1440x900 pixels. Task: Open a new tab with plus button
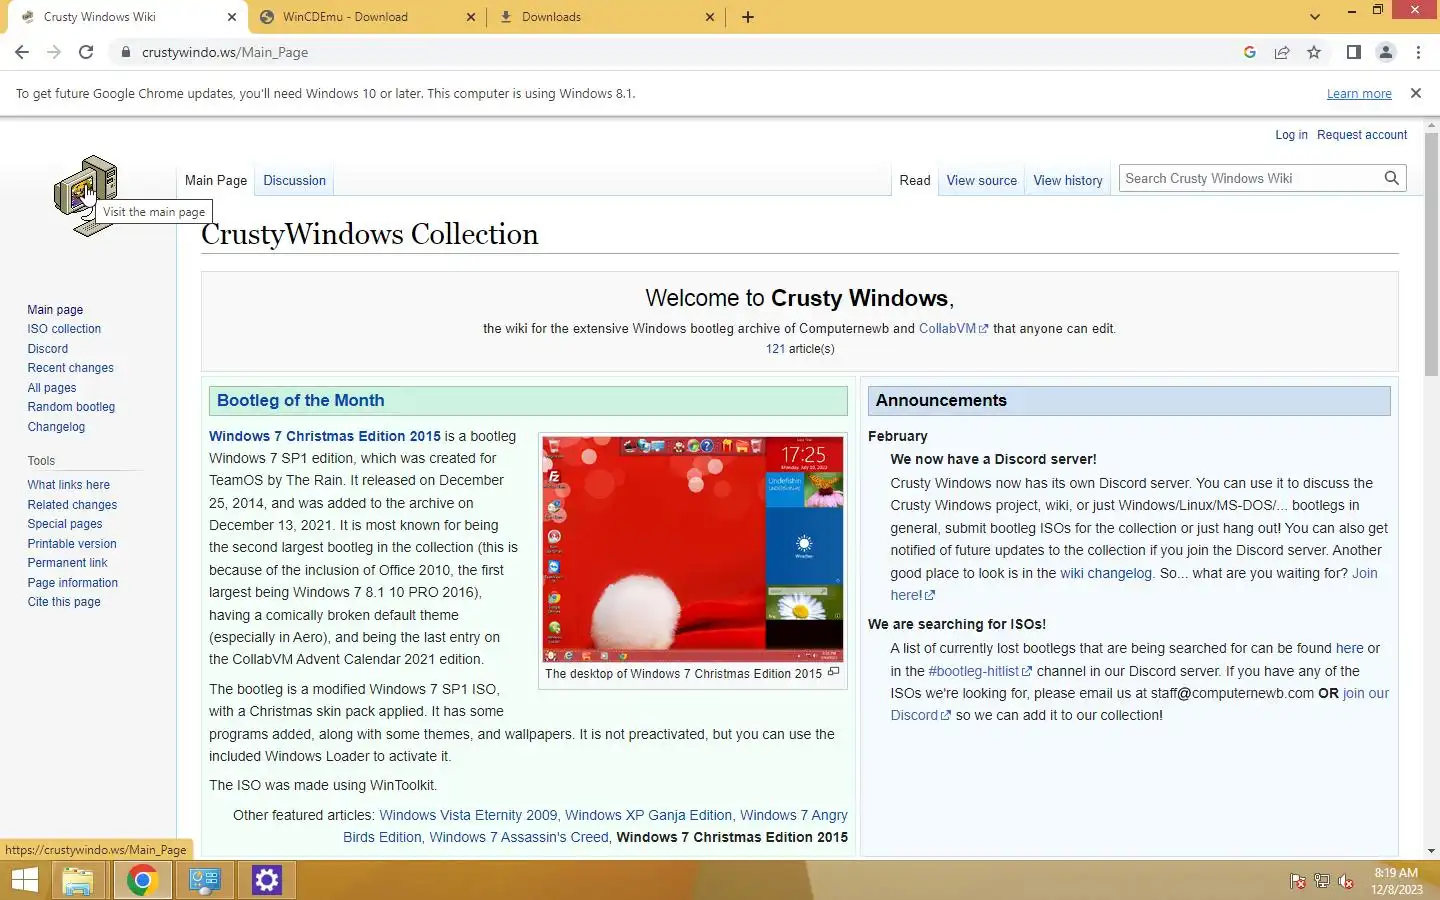(x=747, y=17)
